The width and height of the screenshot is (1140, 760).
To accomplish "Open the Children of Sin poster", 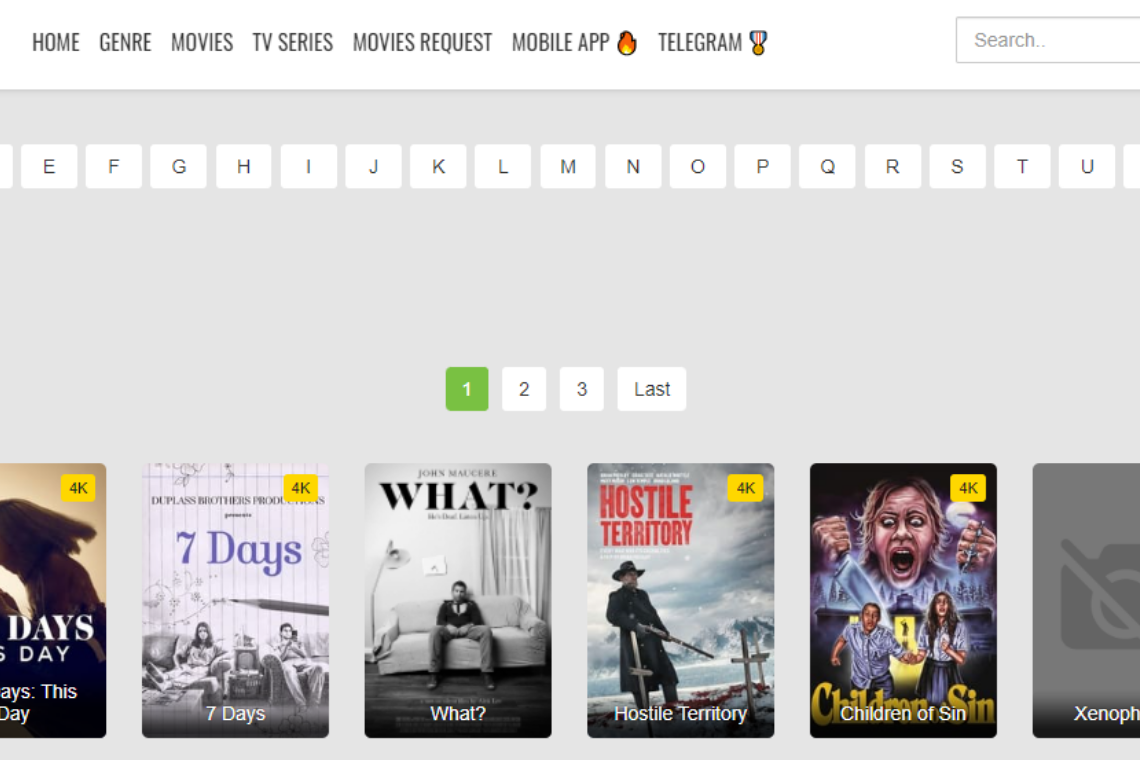I will [x=903, y=601].
